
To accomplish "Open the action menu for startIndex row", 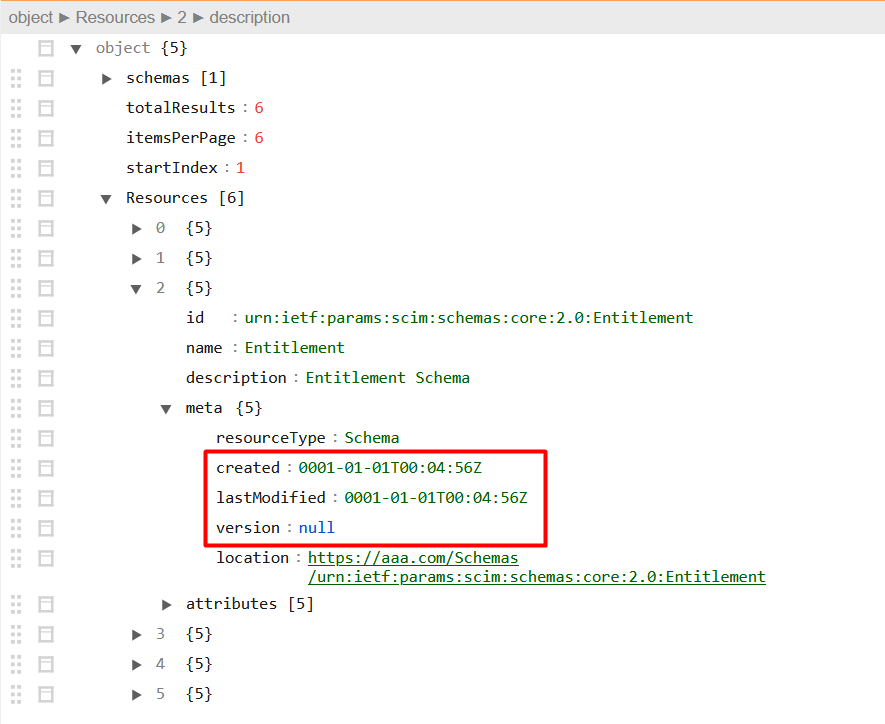I will (x=46, y=168).
